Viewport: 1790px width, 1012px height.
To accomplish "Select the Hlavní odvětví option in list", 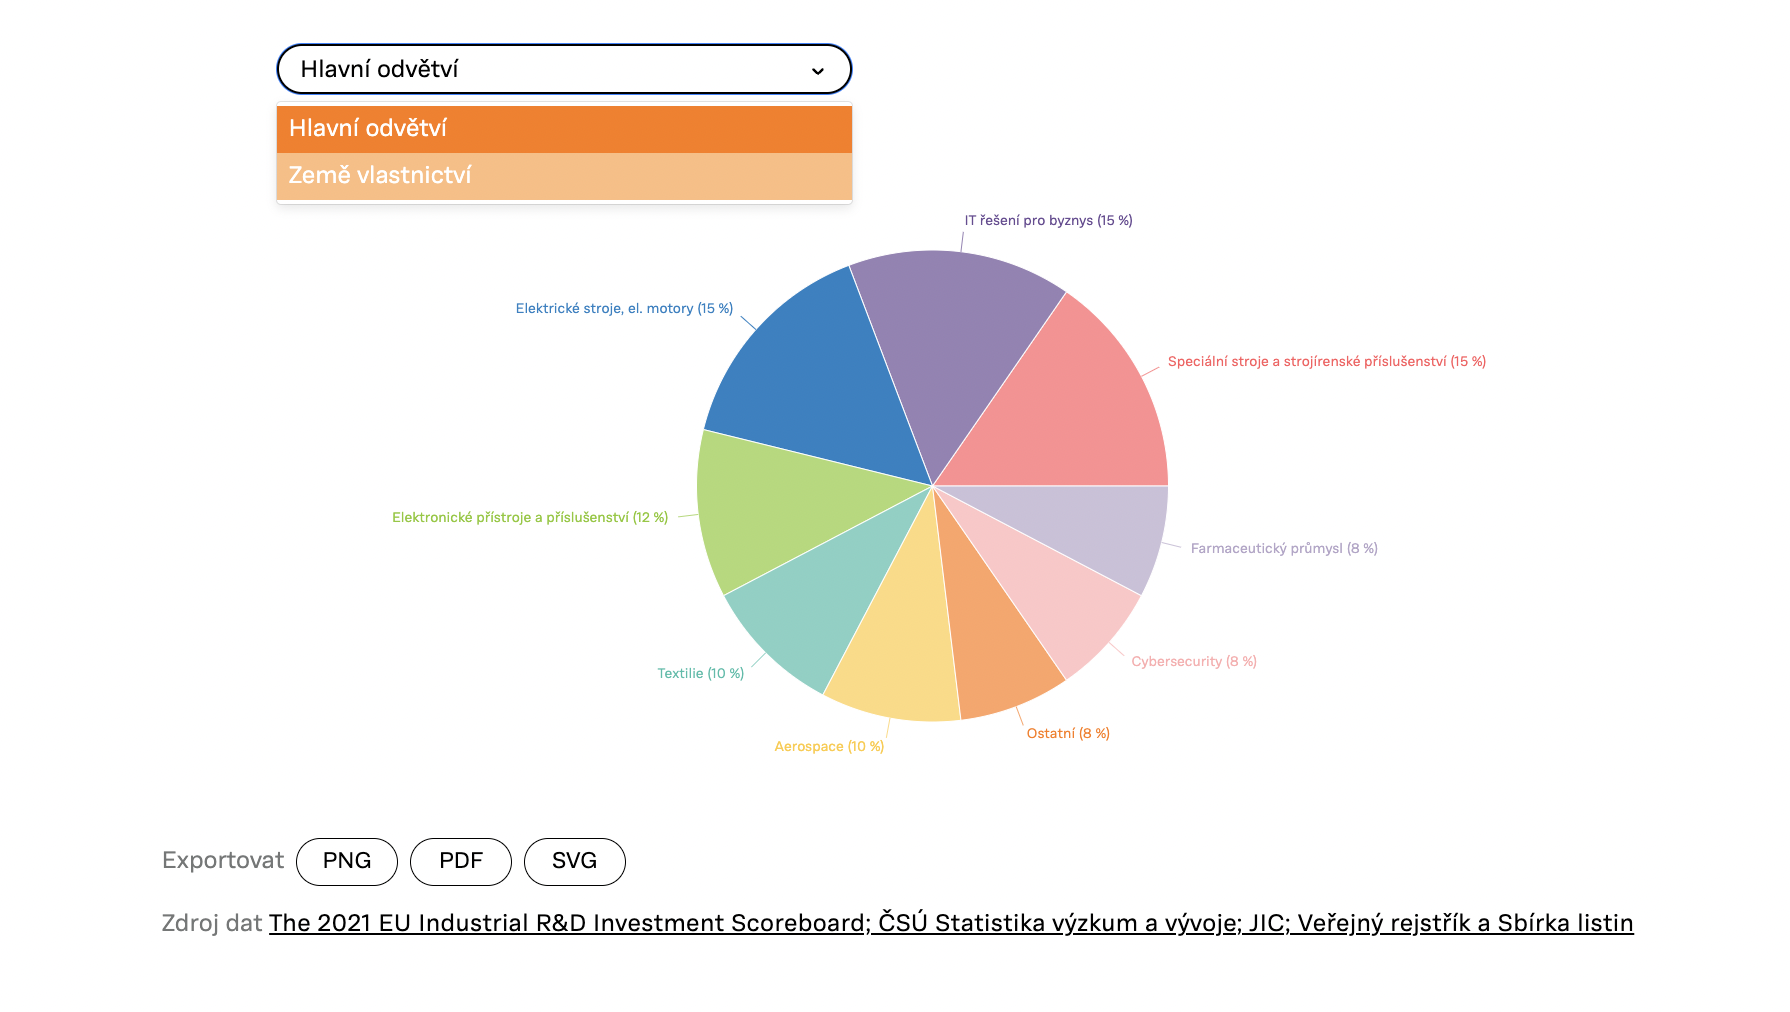I will [x=564, y=129].
